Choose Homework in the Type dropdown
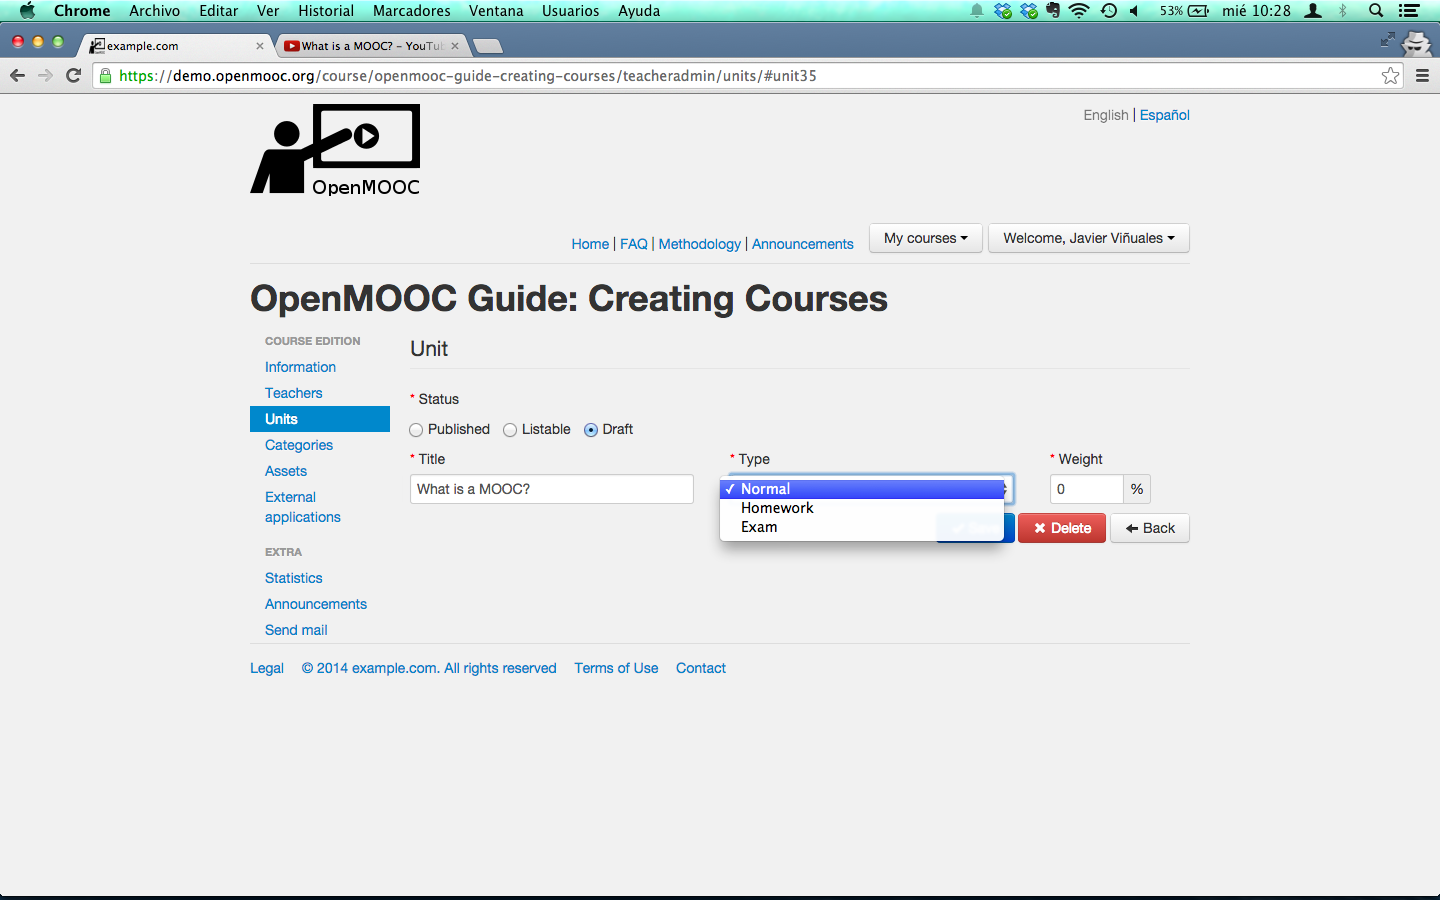Image resolution: width=1440 pixels, height=900 pixels. click(x=862, y=508)
